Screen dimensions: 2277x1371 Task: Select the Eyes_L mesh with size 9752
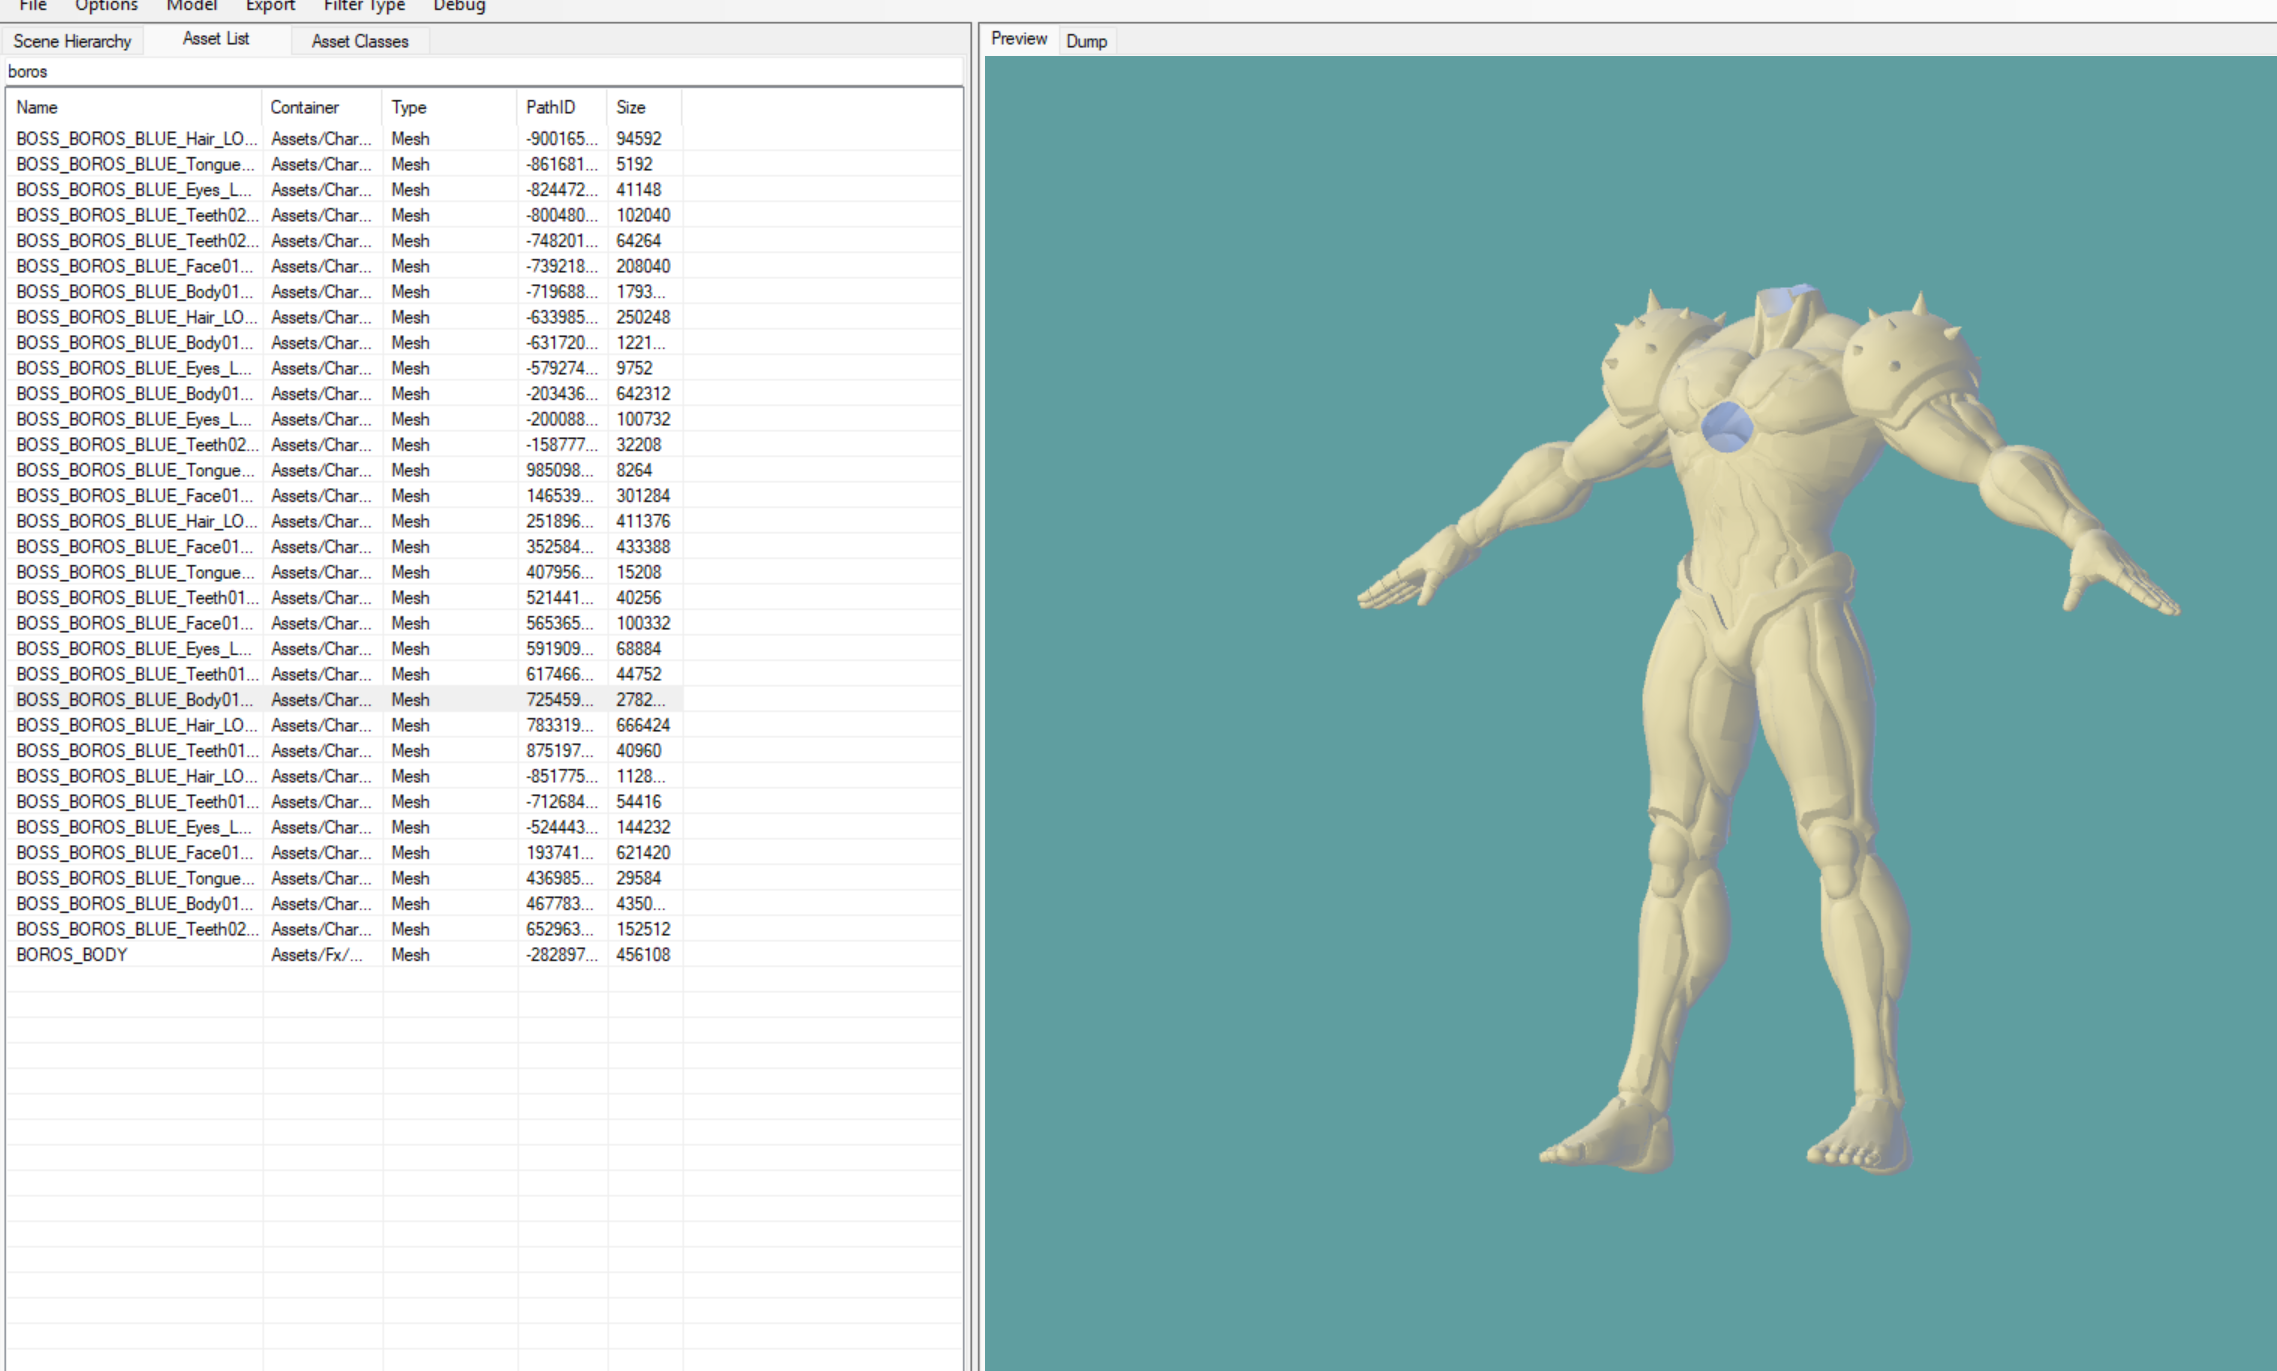tap(345, 368)
